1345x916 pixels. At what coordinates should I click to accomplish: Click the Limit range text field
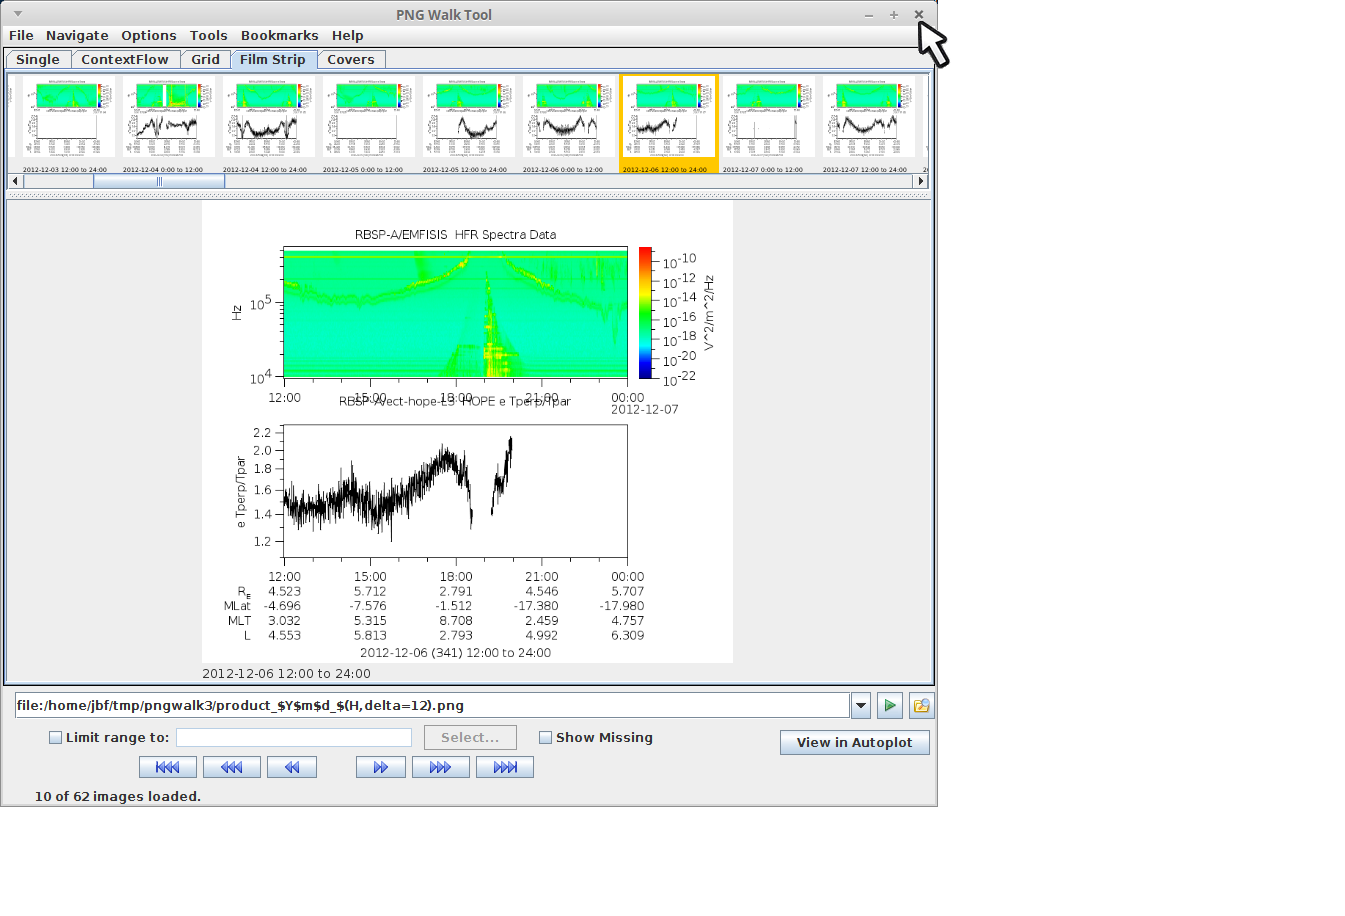pyautogui.click(x=294, y=738)
